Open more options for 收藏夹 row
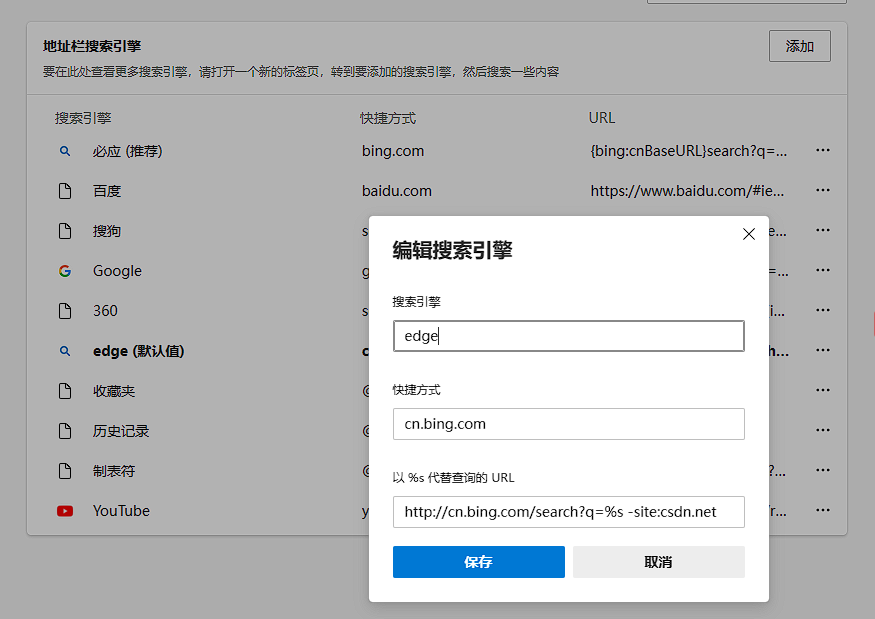 coord(823,390)
